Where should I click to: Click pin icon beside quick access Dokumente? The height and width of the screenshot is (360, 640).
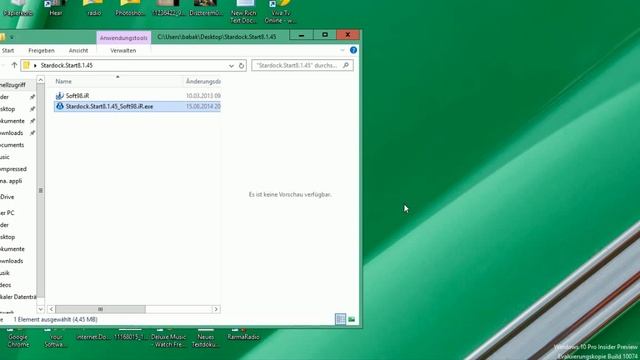click(32, 121)
